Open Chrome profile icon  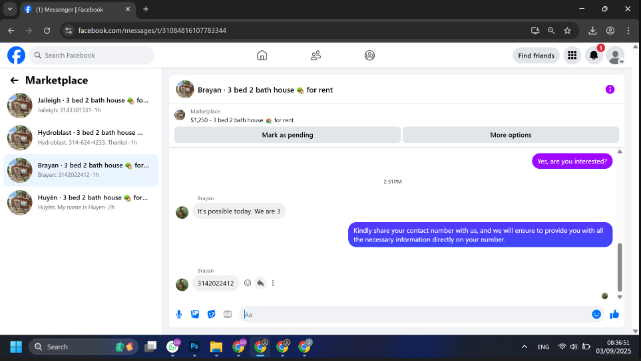[x=610, y=31]
